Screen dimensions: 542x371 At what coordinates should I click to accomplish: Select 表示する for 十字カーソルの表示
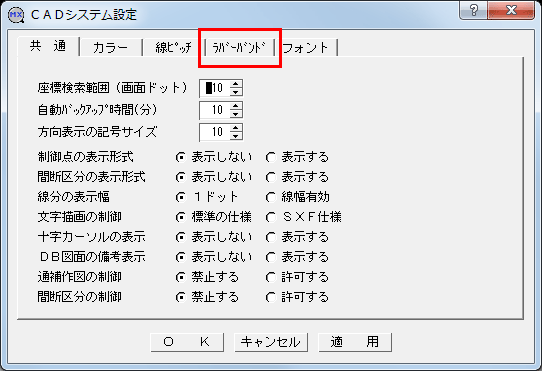(x=297, y=237)
